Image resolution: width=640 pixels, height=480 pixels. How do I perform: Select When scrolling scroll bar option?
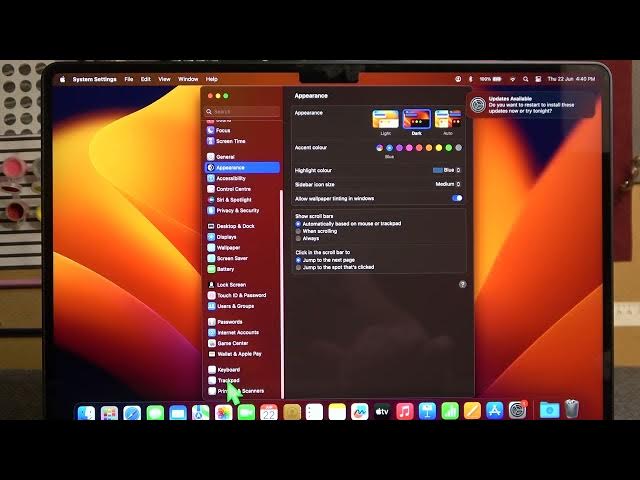[x=298, y=231]
